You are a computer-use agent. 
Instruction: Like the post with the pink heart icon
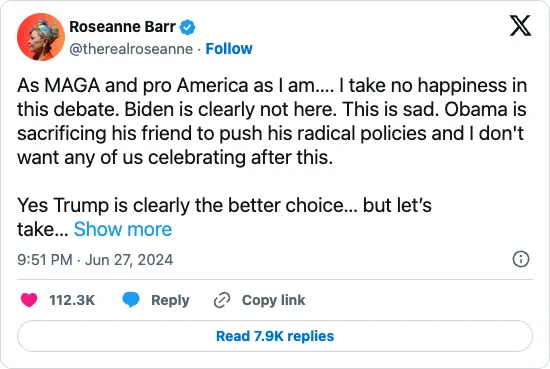[x=29, y=300]
